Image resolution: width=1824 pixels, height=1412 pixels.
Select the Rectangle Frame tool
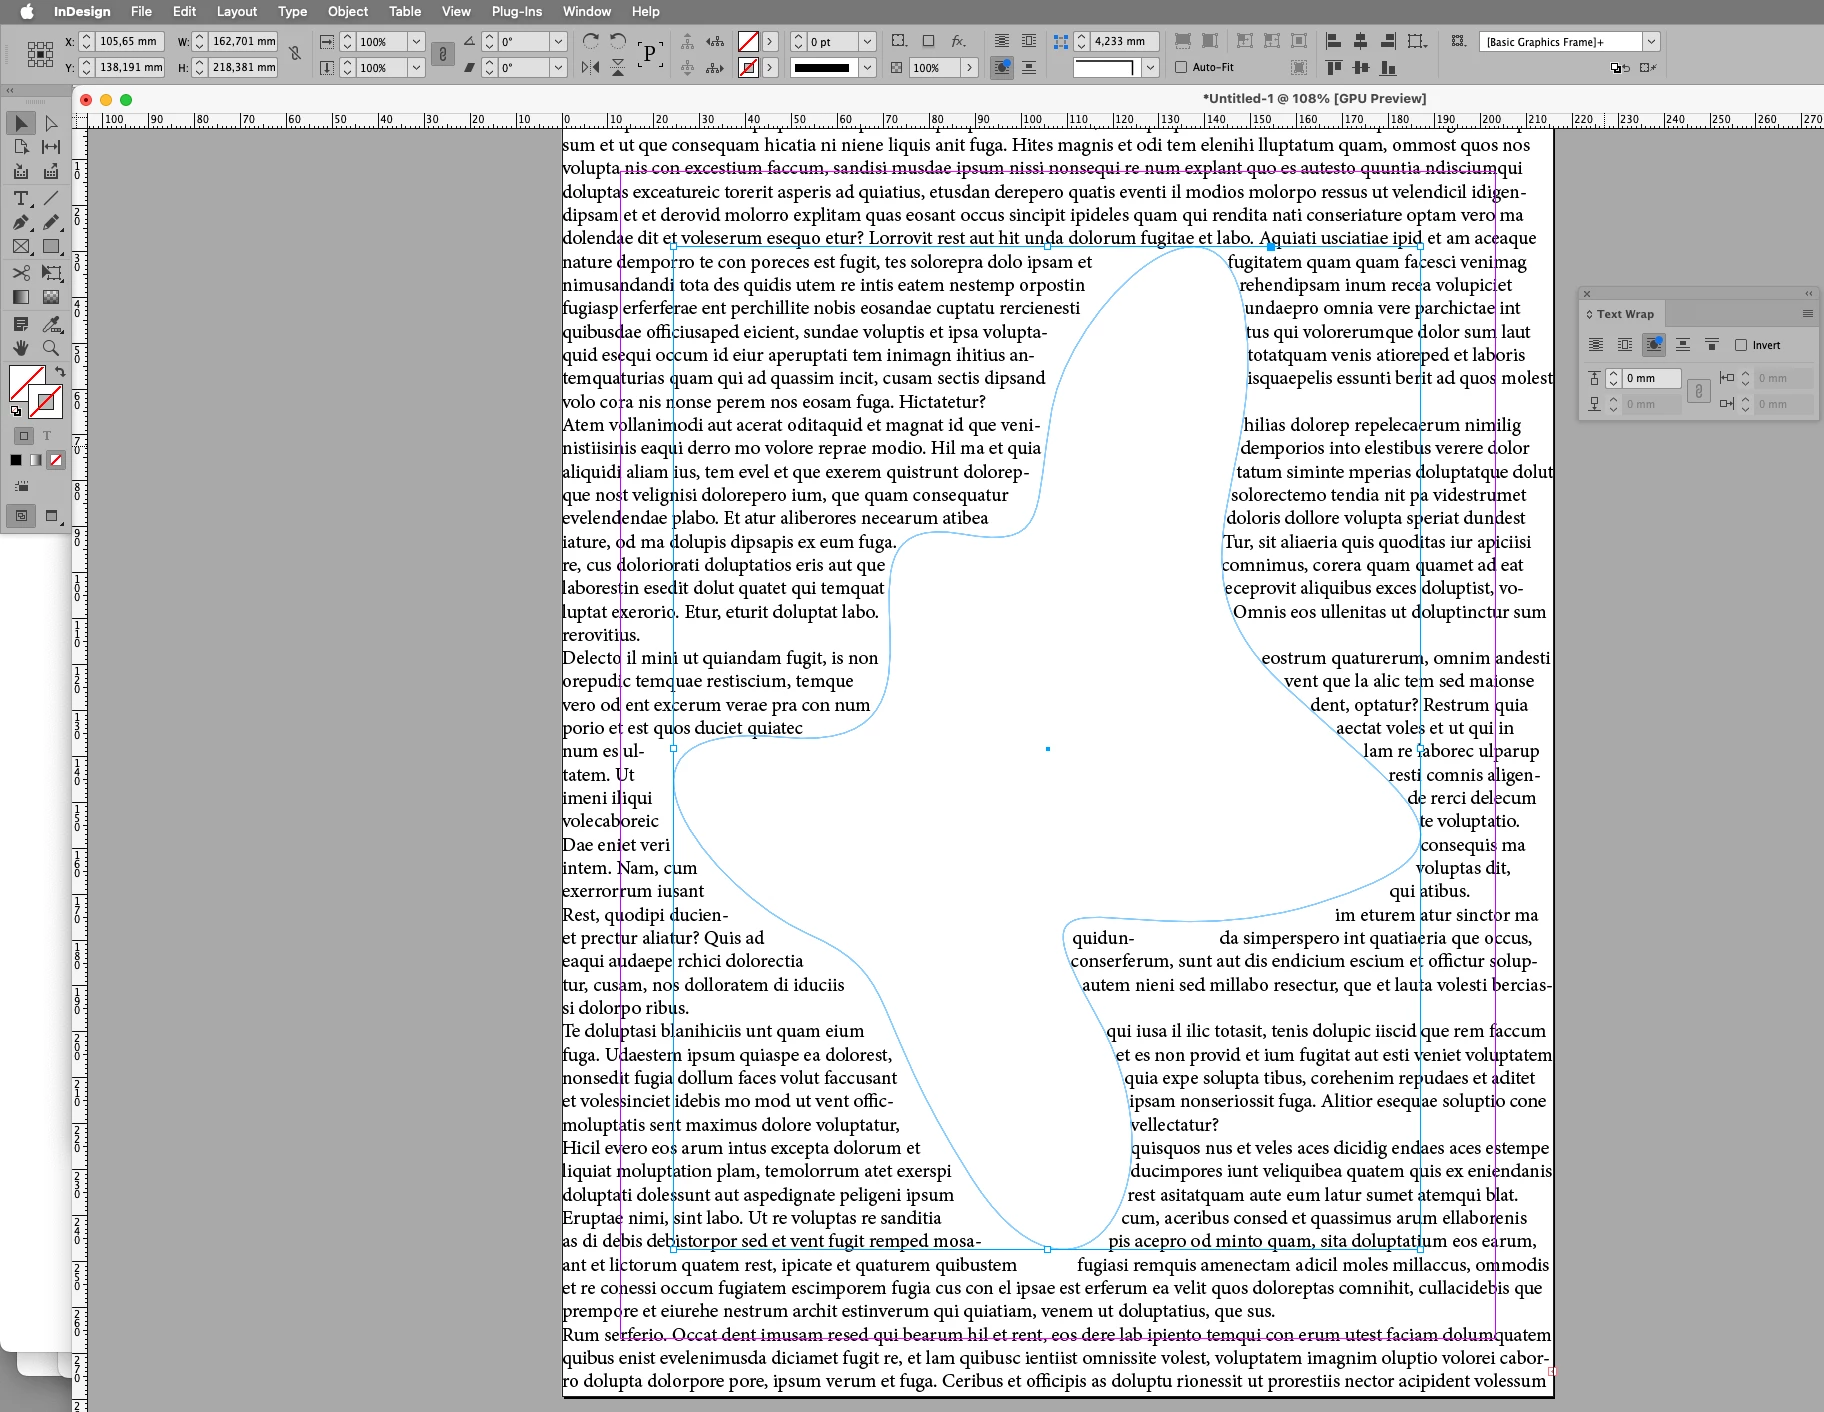(x=21, y=246)
